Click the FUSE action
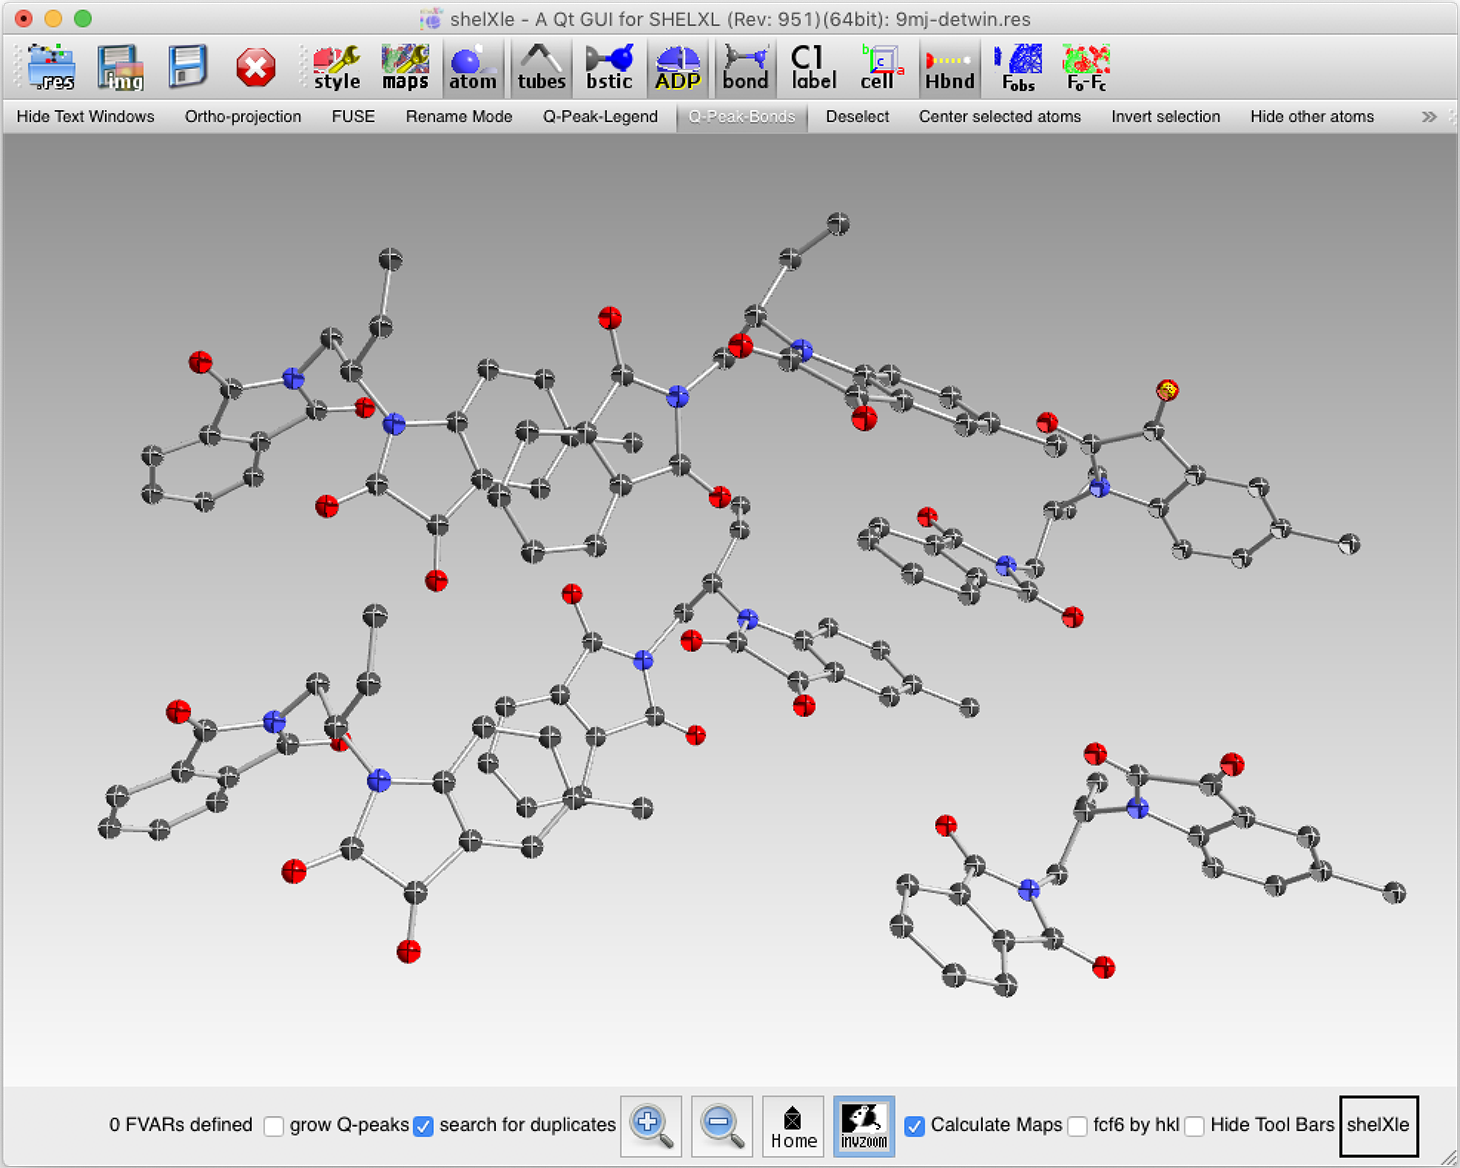The width and height of the screenshot is (1460, 1168). tap(353, 117)
